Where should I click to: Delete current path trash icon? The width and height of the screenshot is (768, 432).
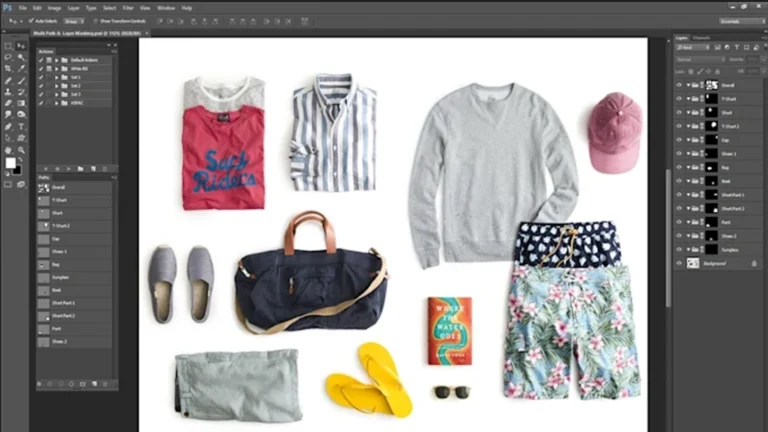(x=105, y=384)
